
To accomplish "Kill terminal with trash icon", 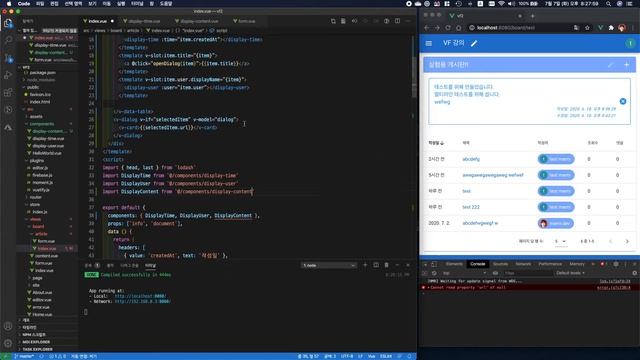I will click(x=387, y=265).
